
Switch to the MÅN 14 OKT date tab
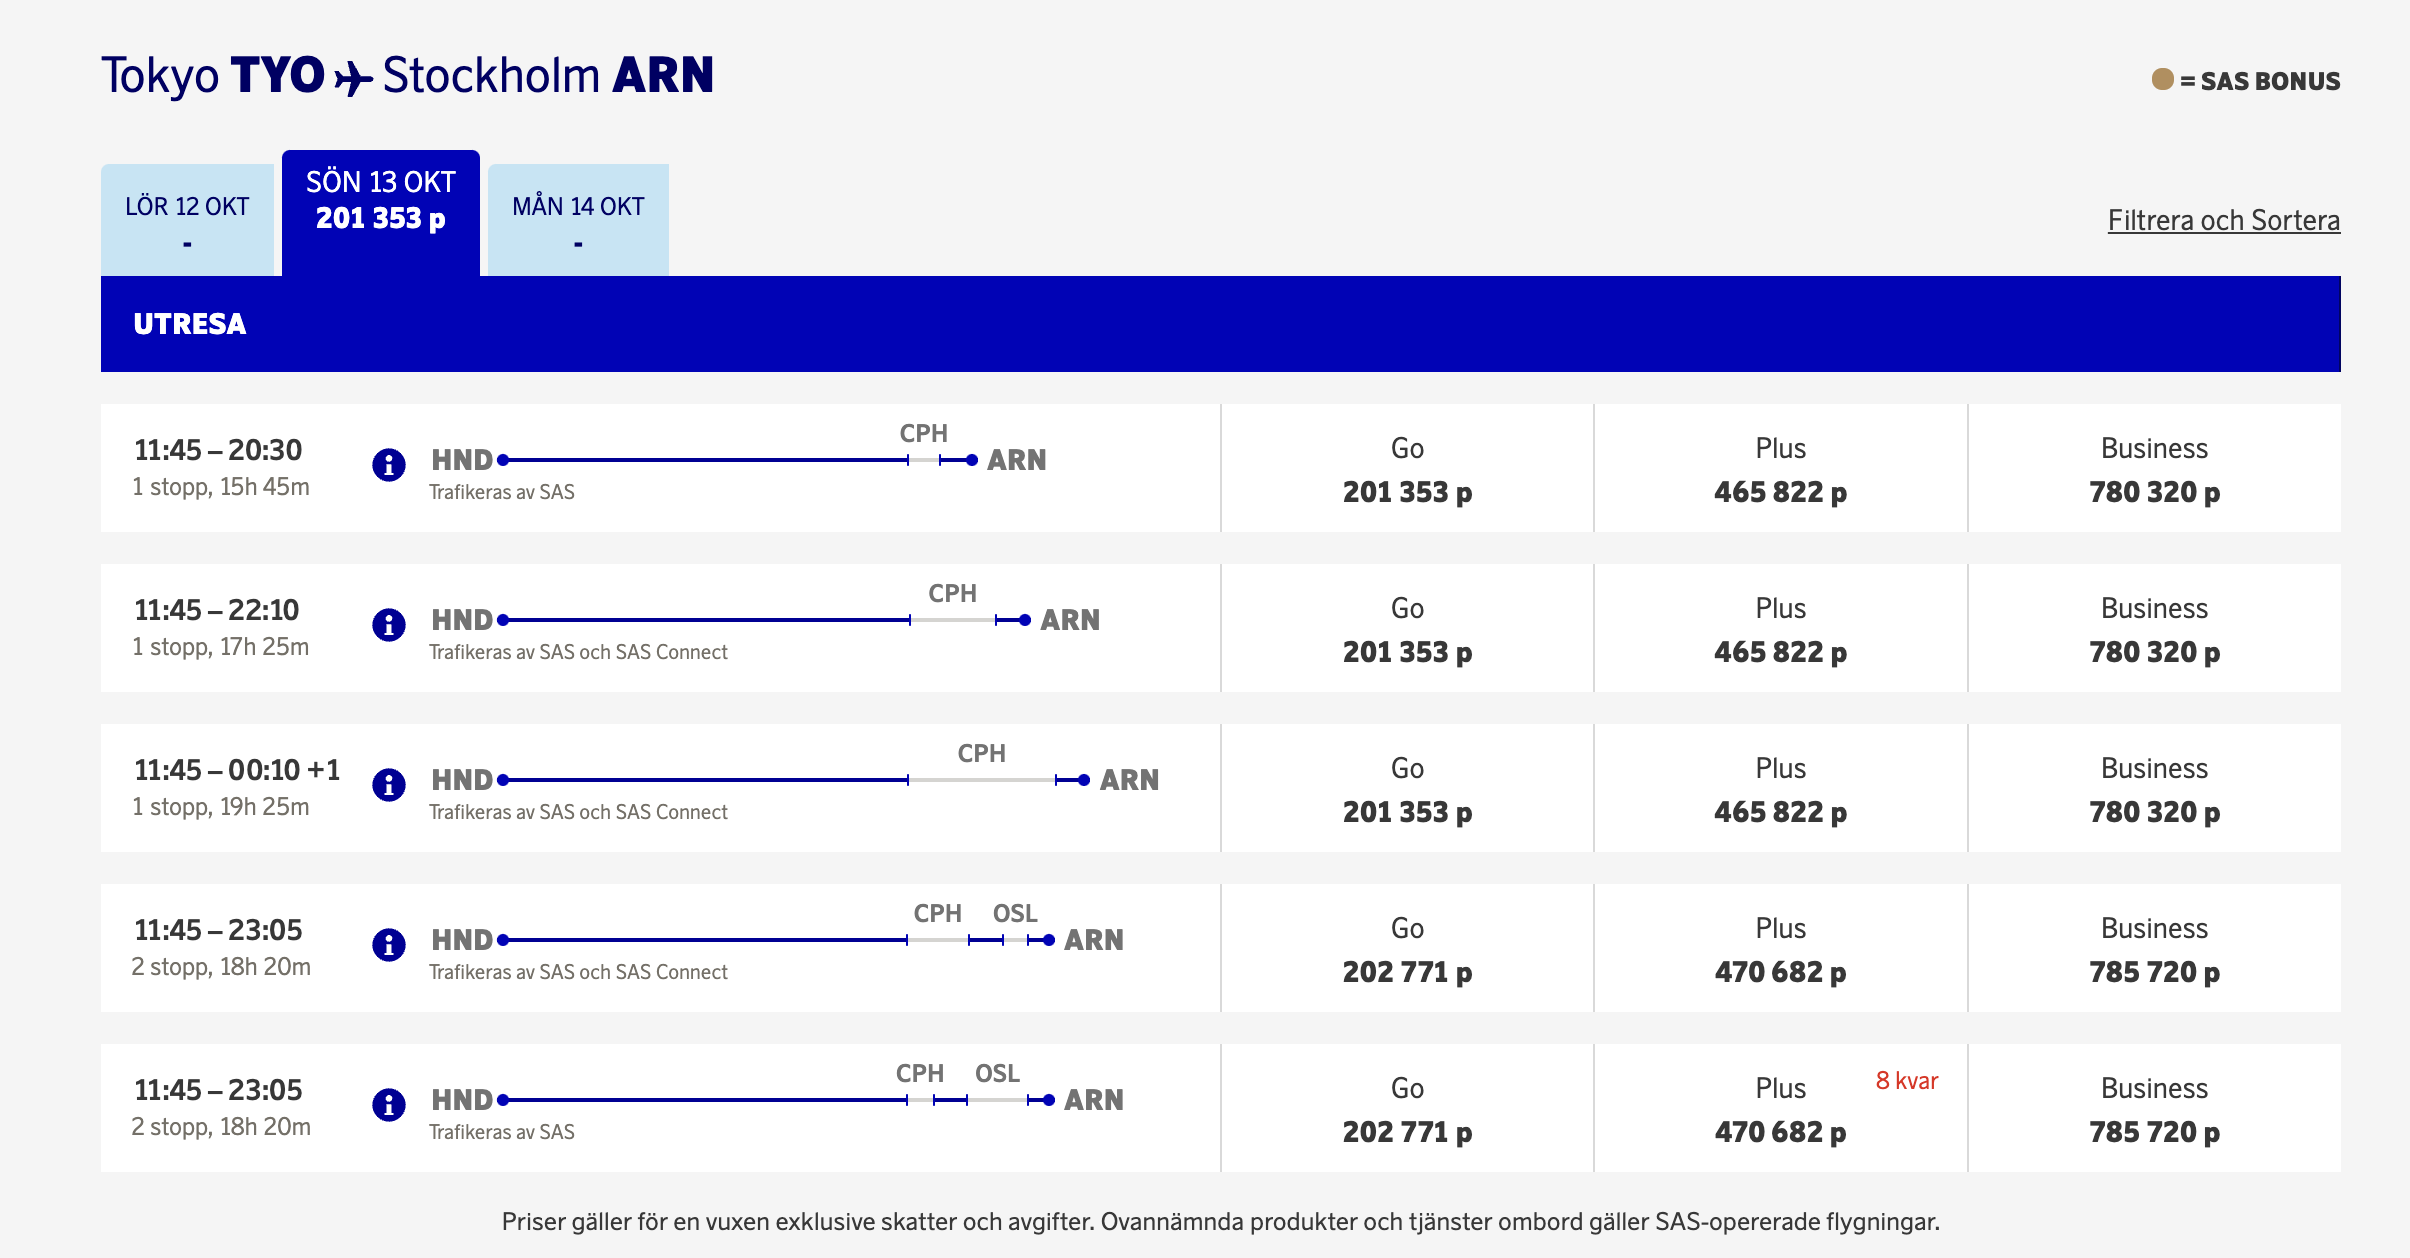click(x=578, y=220)
